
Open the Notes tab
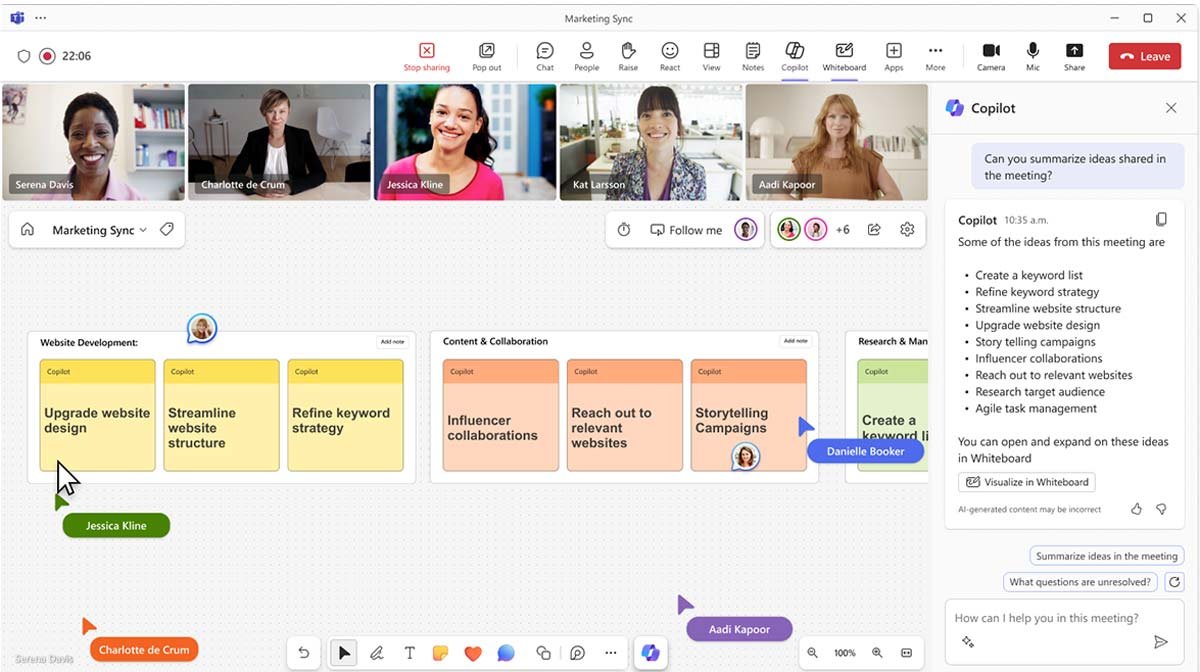[x=753, y=55]
